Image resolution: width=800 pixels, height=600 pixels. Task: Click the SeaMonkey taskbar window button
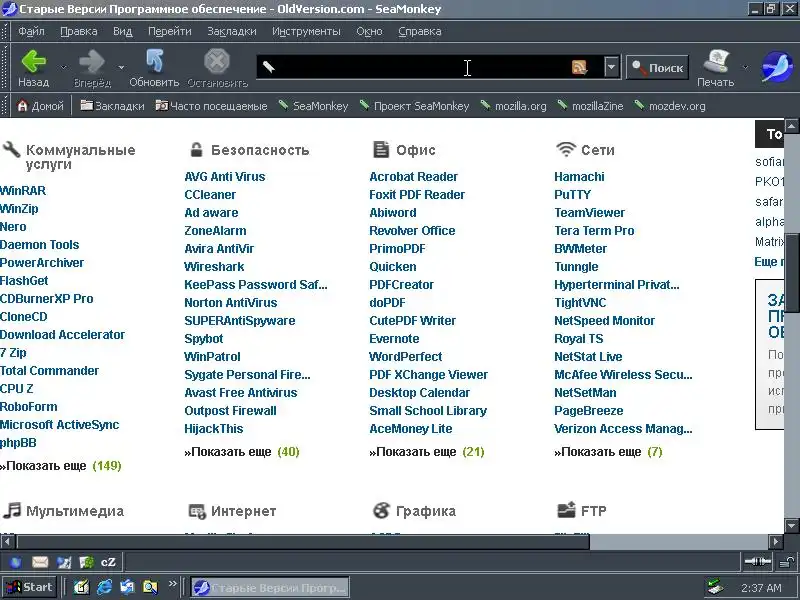270,588
